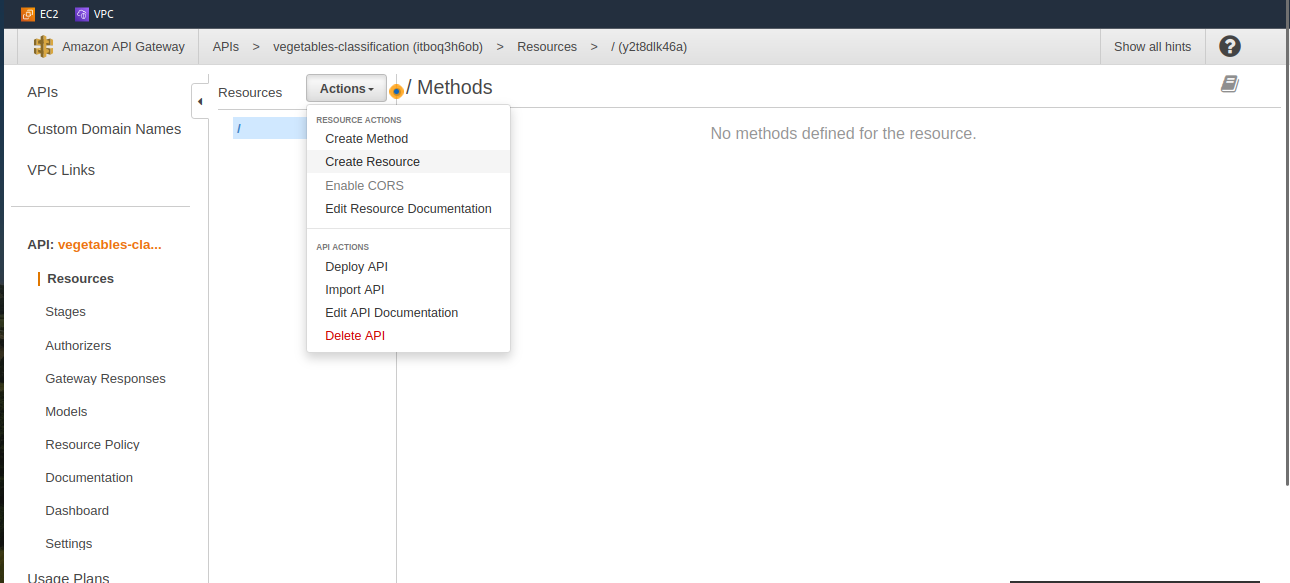
Task: Open the vegetables-classification breadcrumb link
Action: [377, 46]
